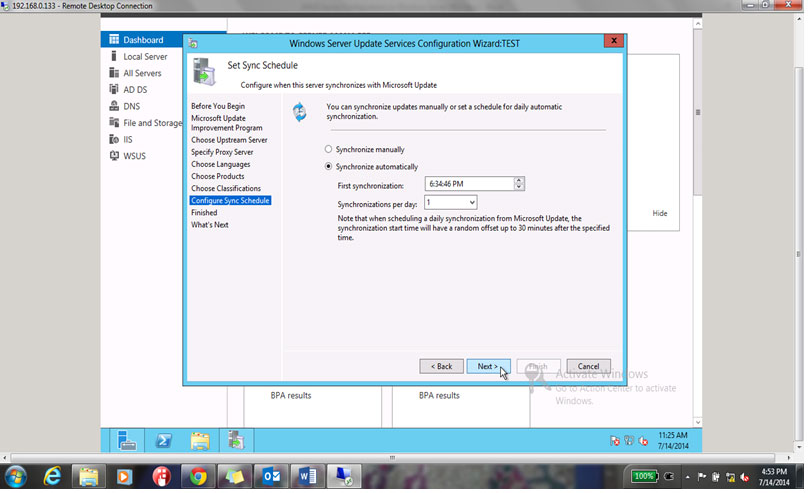Click the wizard server sync header icon

pos(204,72)
